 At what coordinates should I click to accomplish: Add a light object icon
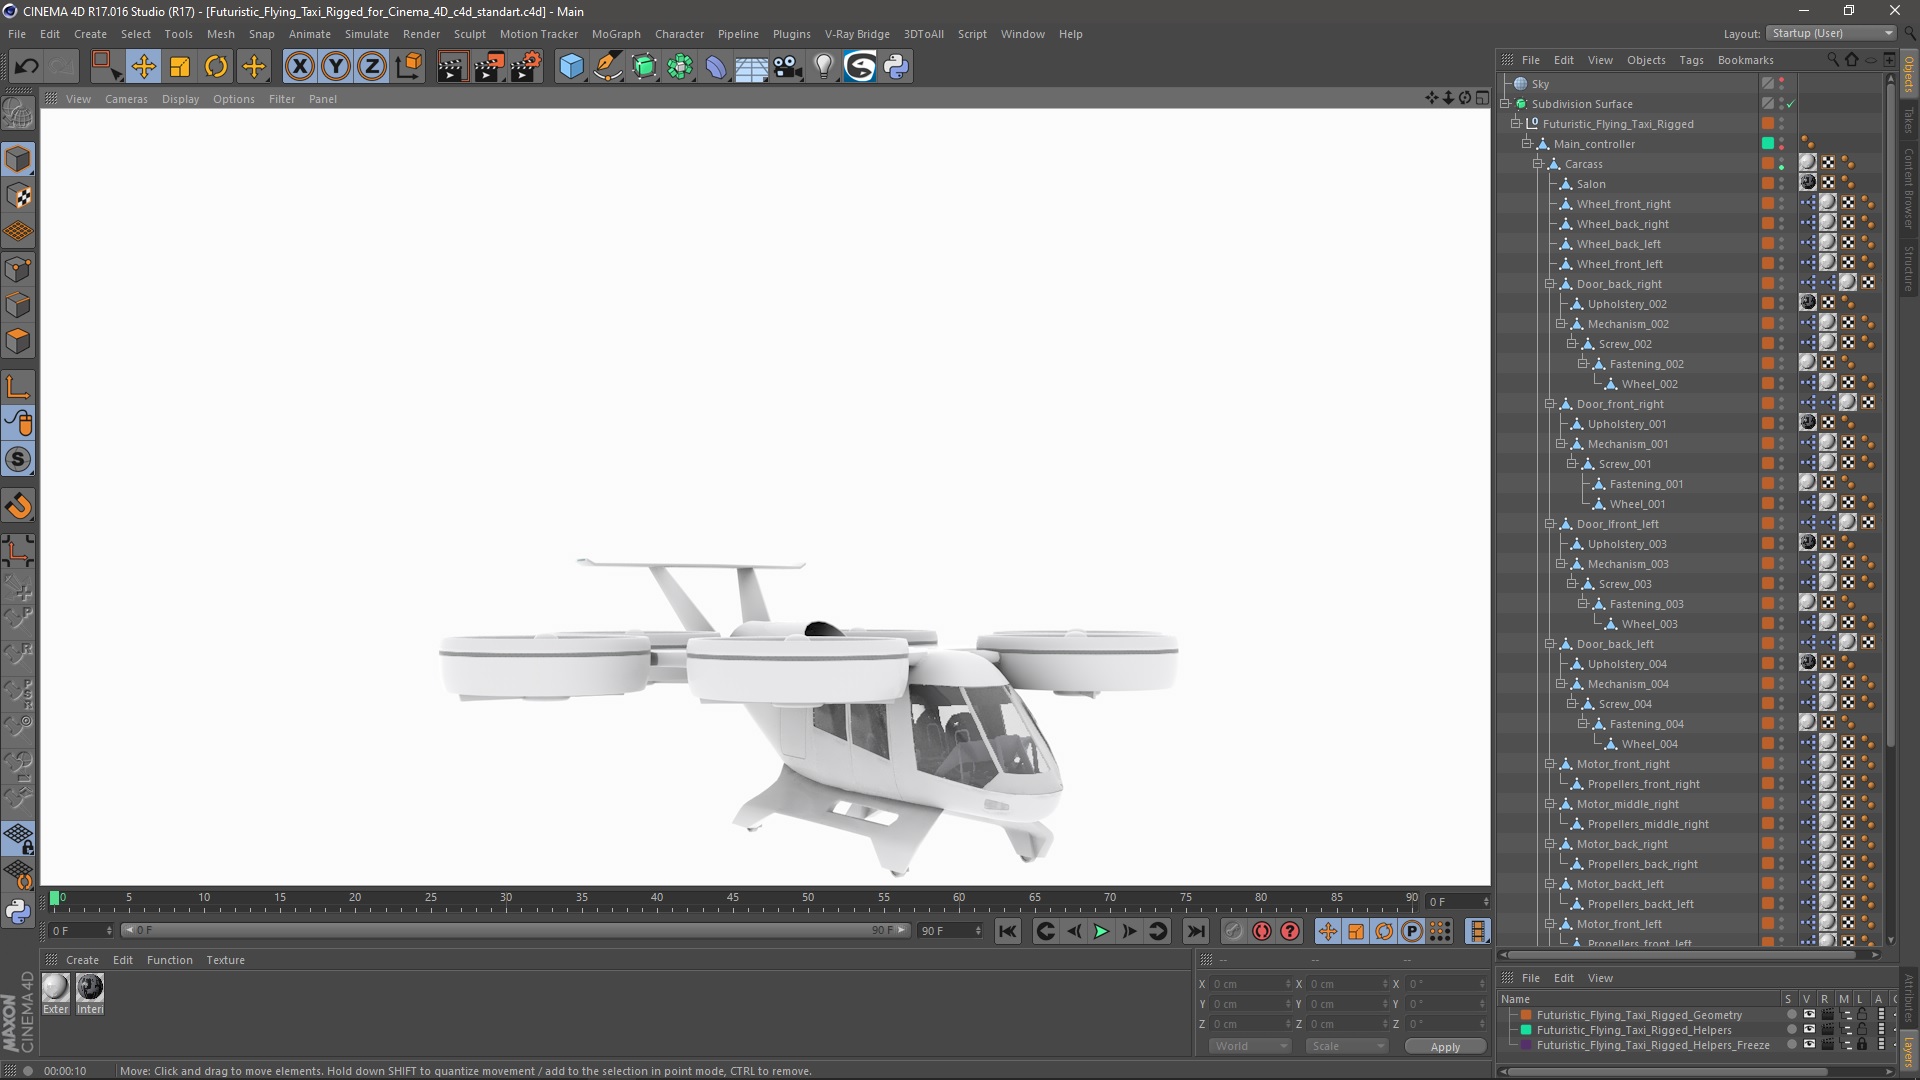[824, 67]
